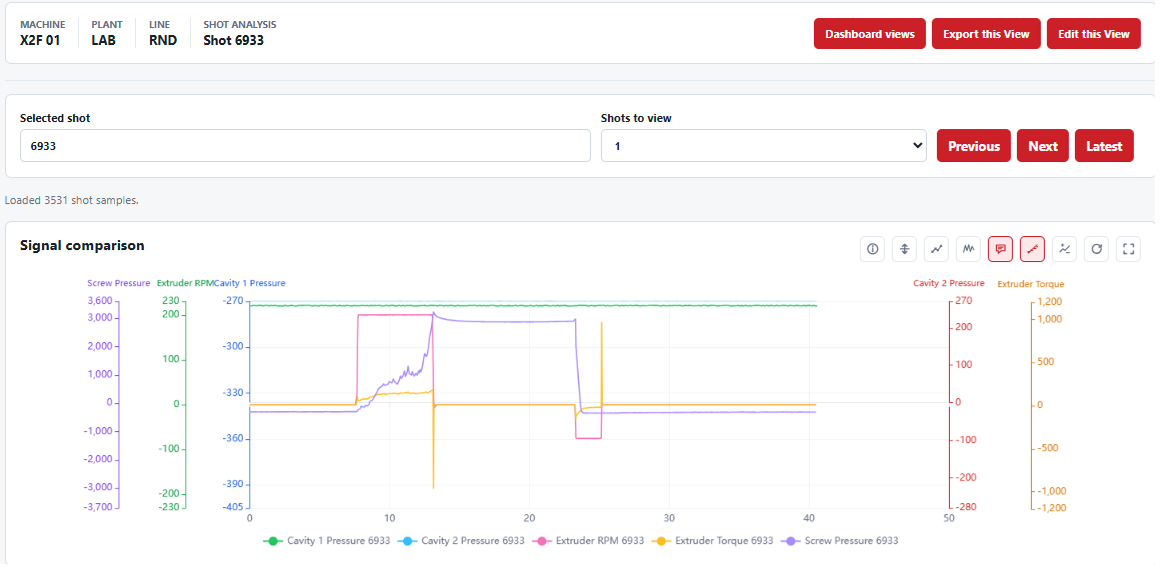The width and height of the screenshot is (1171, 577).
Task: Click the fullscreen expand icon on chart
Action: pyautogui.click(x=1128, y=249)
